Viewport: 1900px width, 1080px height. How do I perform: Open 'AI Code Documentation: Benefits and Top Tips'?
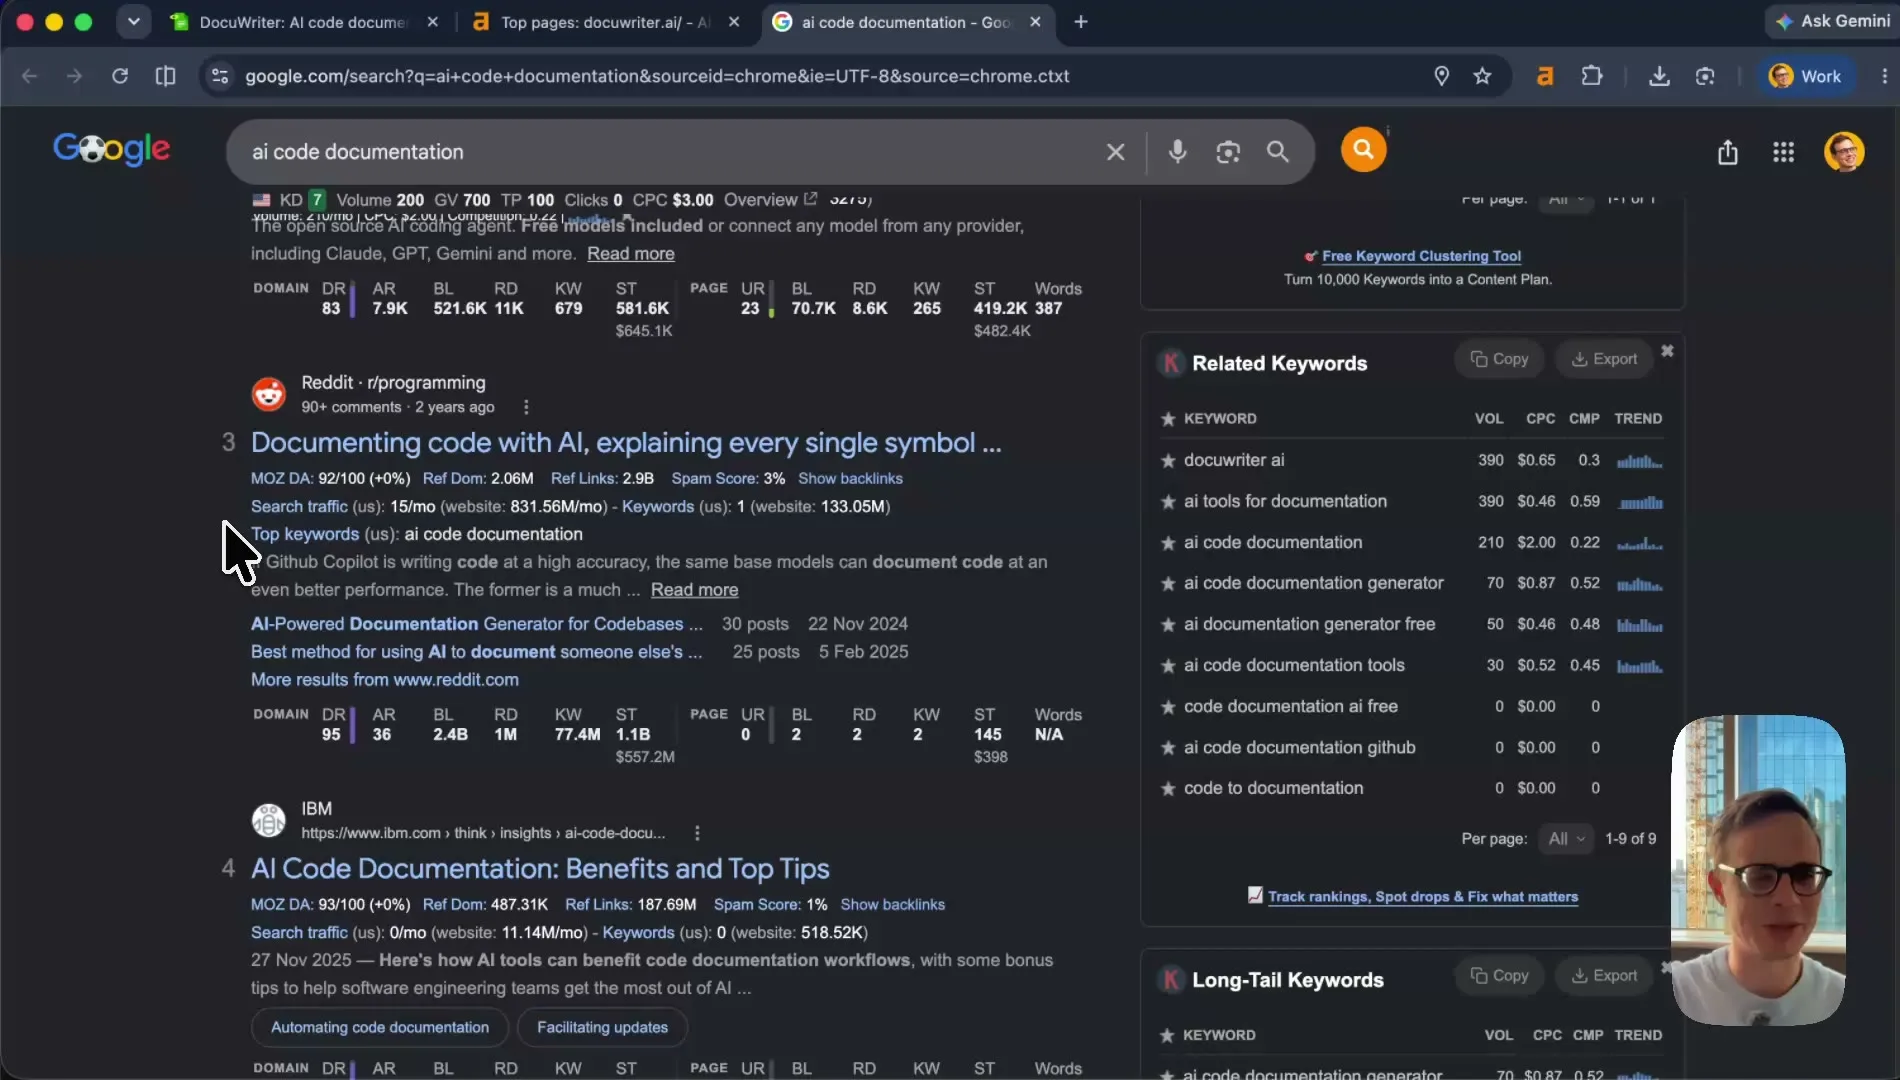pyautogui.click(x=540, y=868)
